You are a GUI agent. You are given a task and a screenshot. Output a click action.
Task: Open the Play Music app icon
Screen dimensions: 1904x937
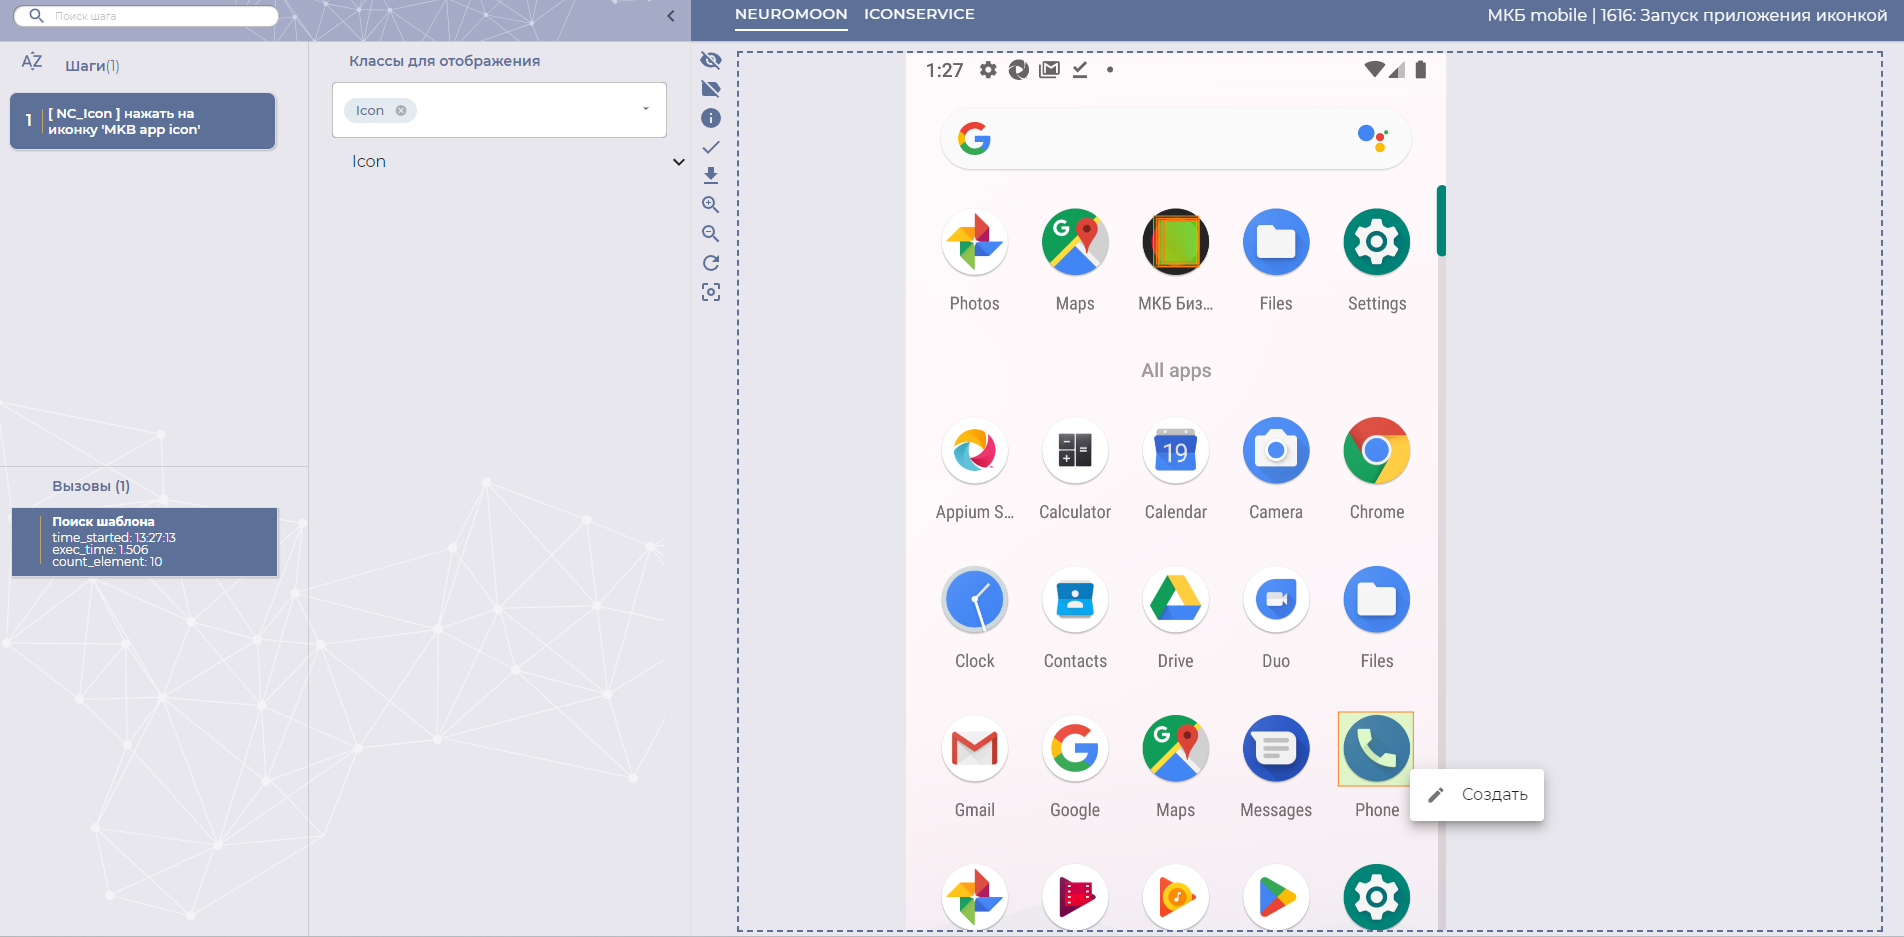click(x=1176, y=897)
